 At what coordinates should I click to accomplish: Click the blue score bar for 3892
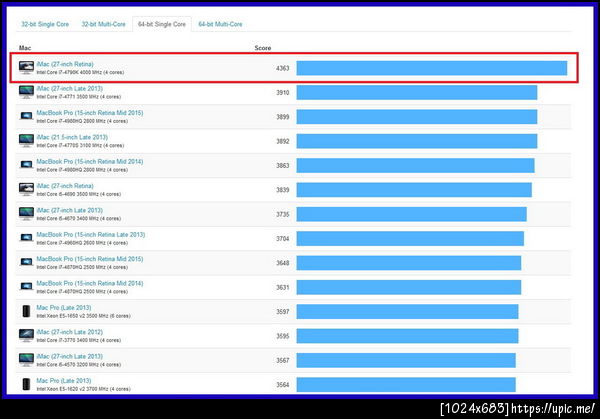pyautogui.click(x=417, y=141)
